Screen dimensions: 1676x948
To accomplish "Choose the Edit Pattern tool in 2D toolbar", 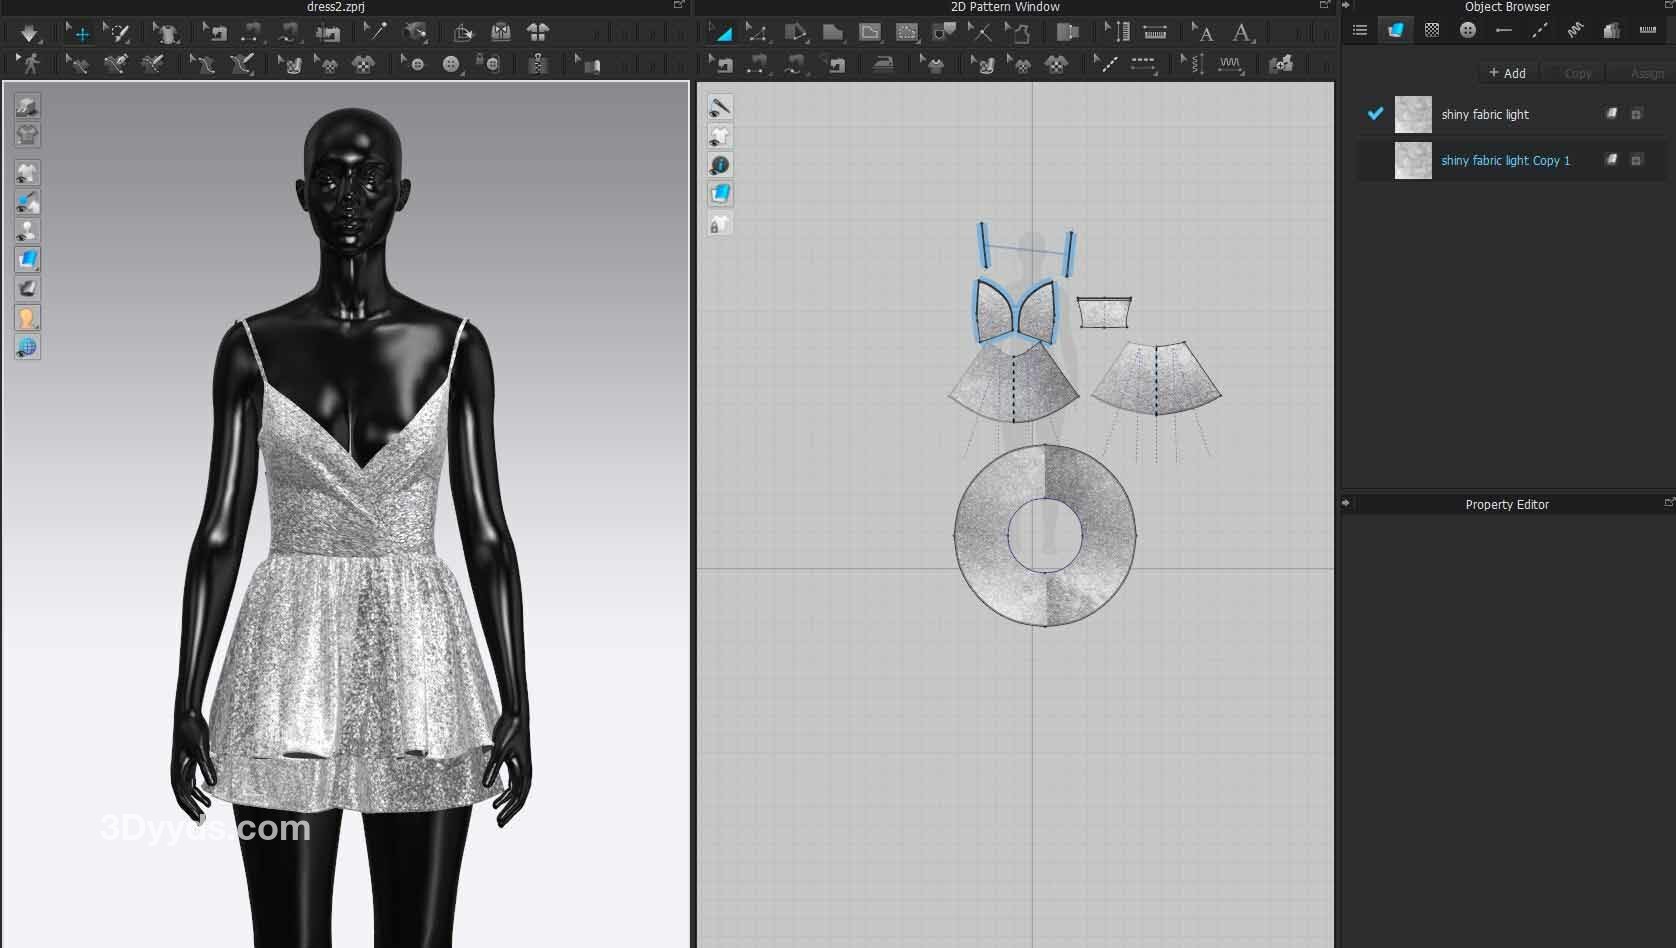I will 757,33.
